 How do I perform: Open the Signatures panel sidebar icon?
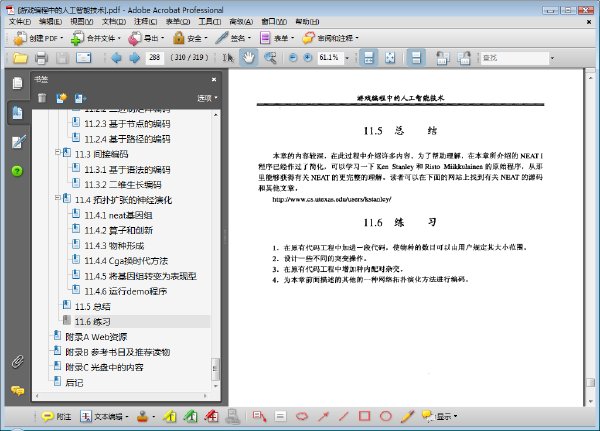[18, 142]
